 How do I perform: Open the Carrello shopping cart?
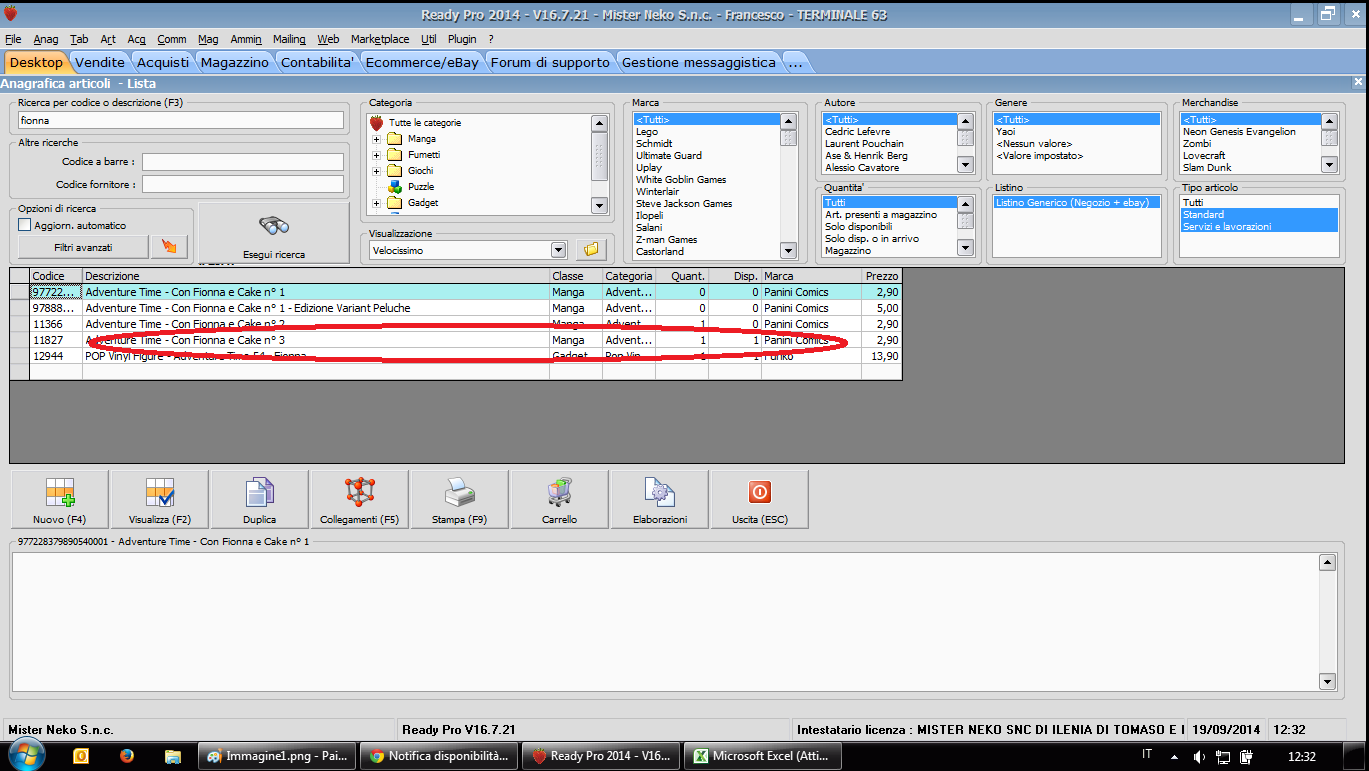pyautogui.click(x=560, y=499)
